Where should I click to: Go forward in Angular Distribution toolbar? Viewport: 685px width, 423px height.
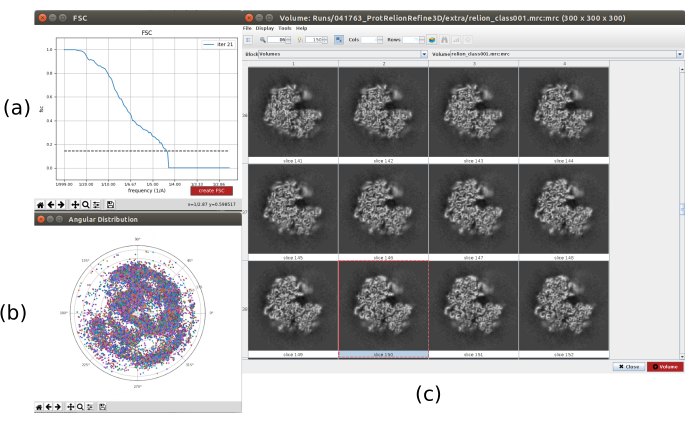[58, 407]
